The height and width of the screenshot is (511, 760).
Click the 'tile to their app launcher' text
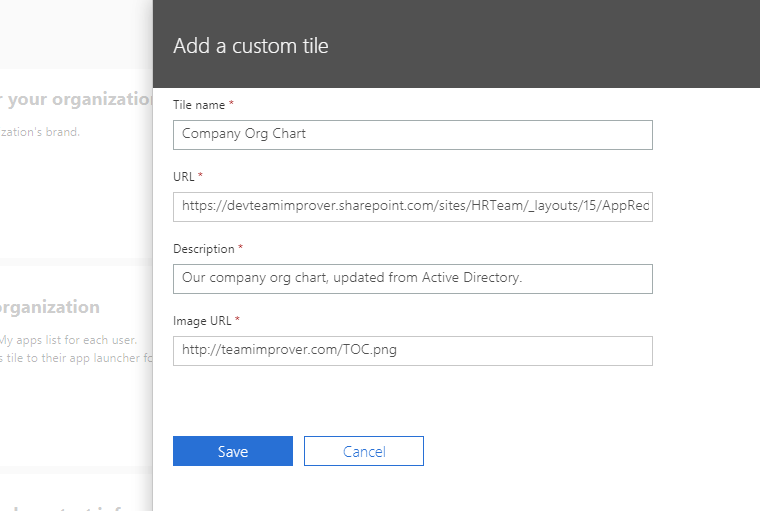(78, 359)
